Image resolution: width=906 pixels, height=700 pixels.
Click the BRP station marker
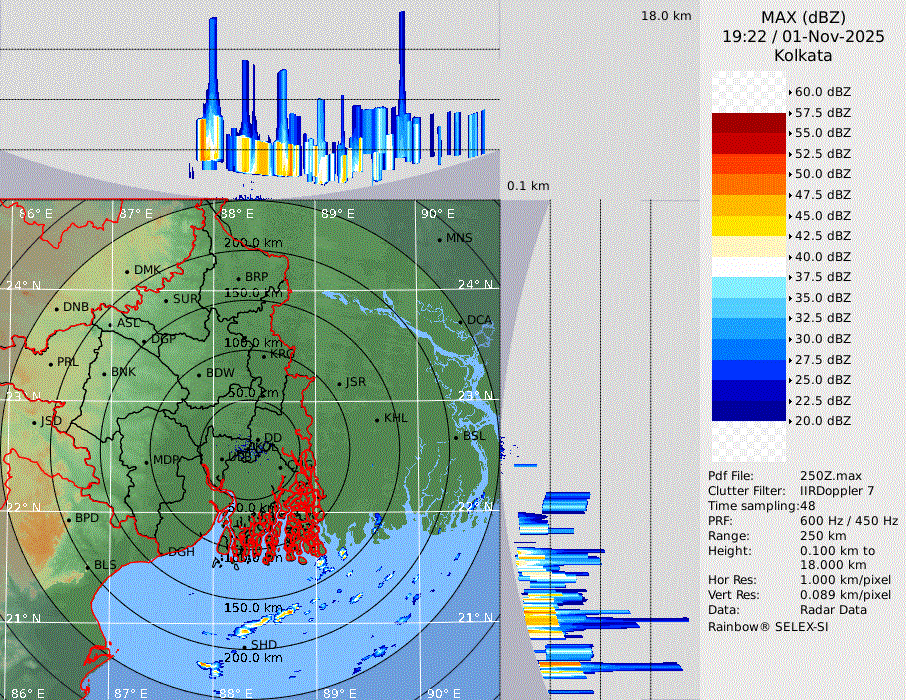click(x=238, y=278)
